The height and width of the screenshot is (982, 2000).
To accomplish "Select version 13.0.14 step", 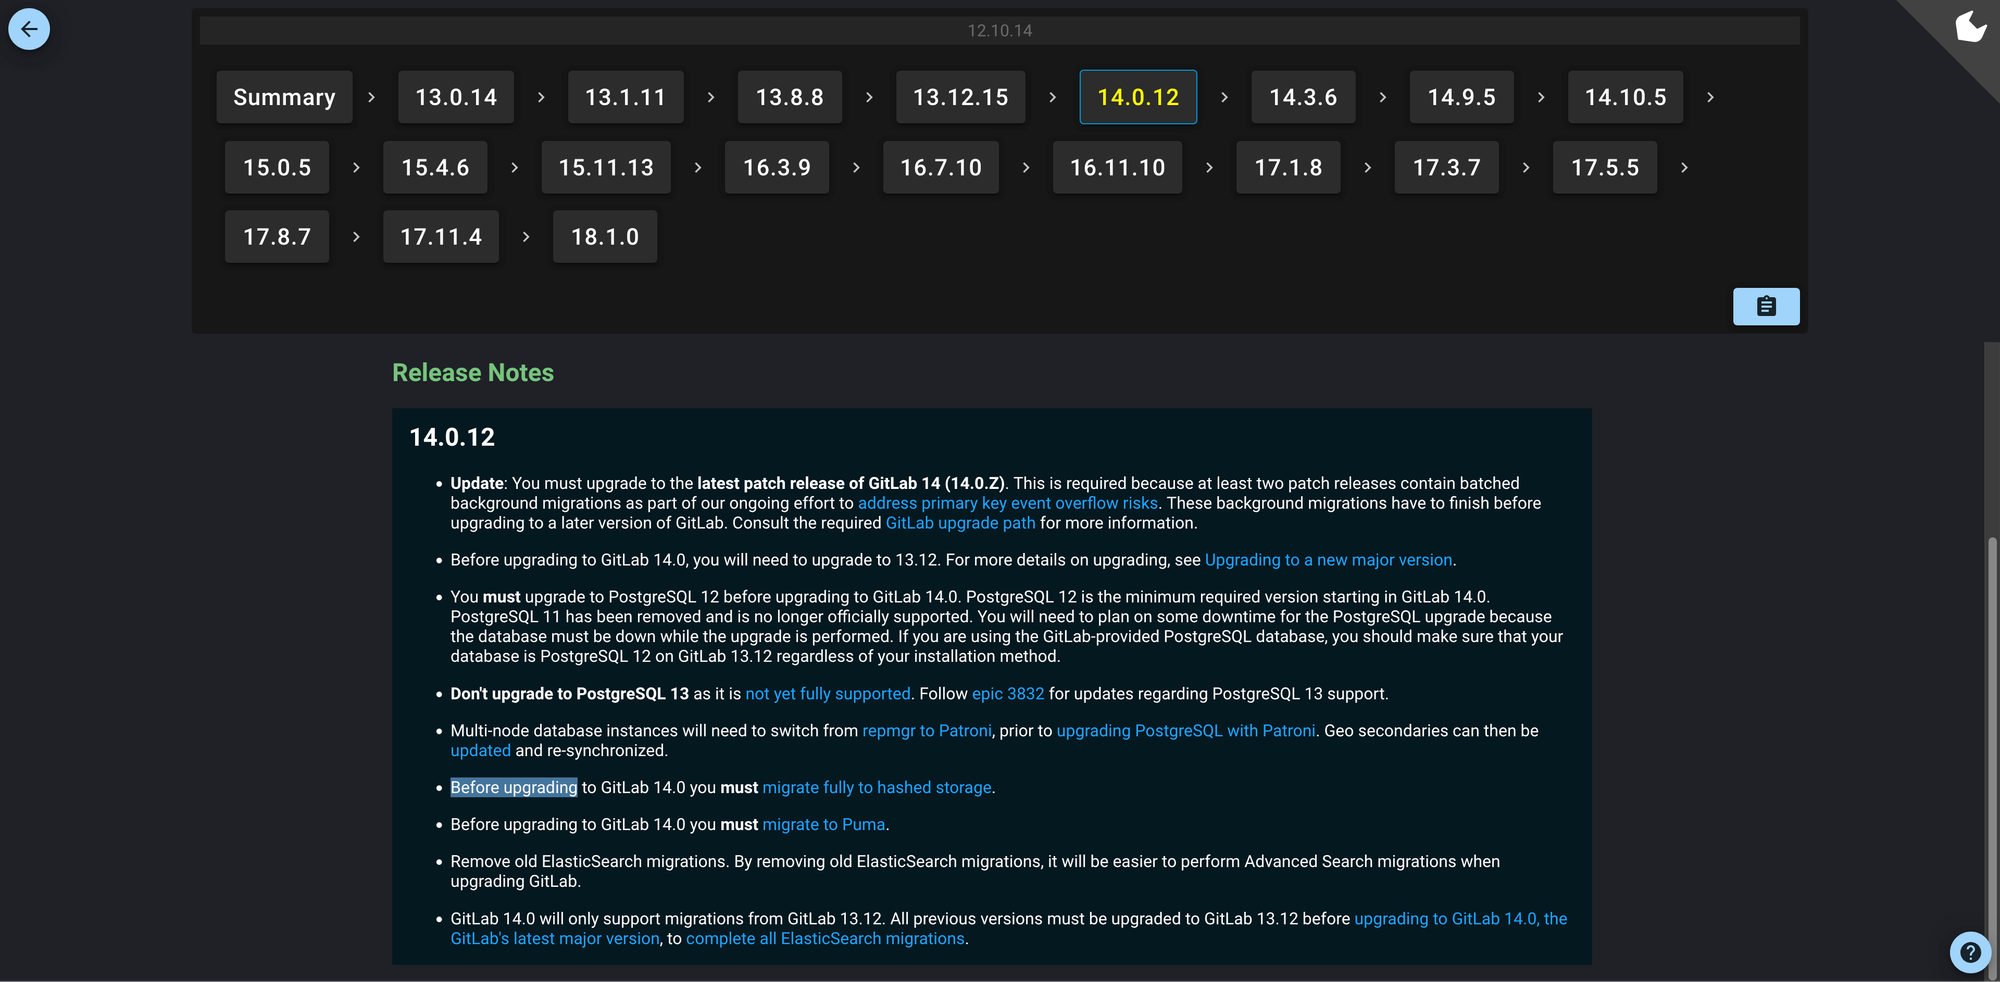I will (456, 97).
